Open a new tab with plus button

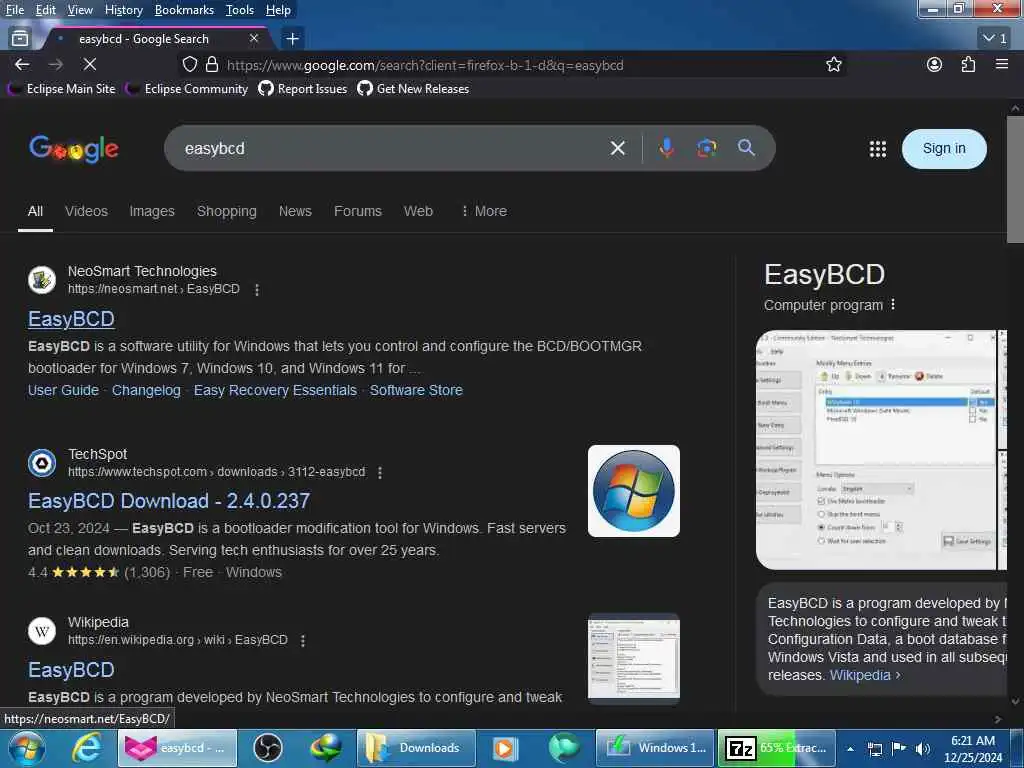(293, 39)
